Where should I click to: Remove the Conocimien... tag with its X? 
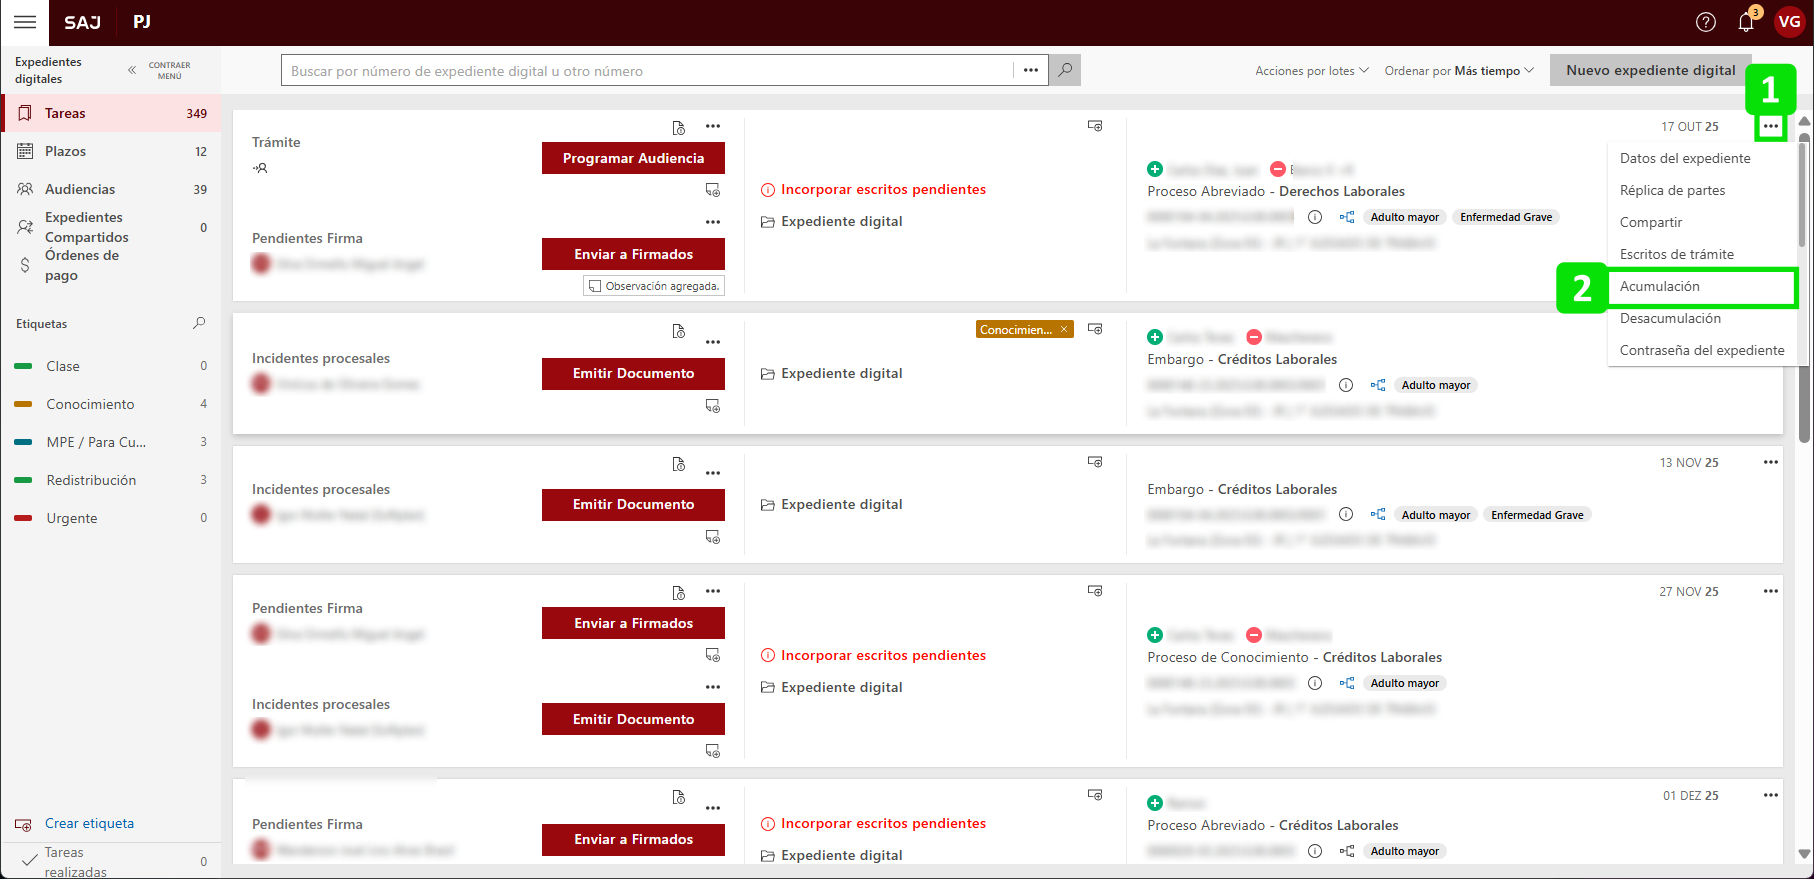pos(1064,329)
